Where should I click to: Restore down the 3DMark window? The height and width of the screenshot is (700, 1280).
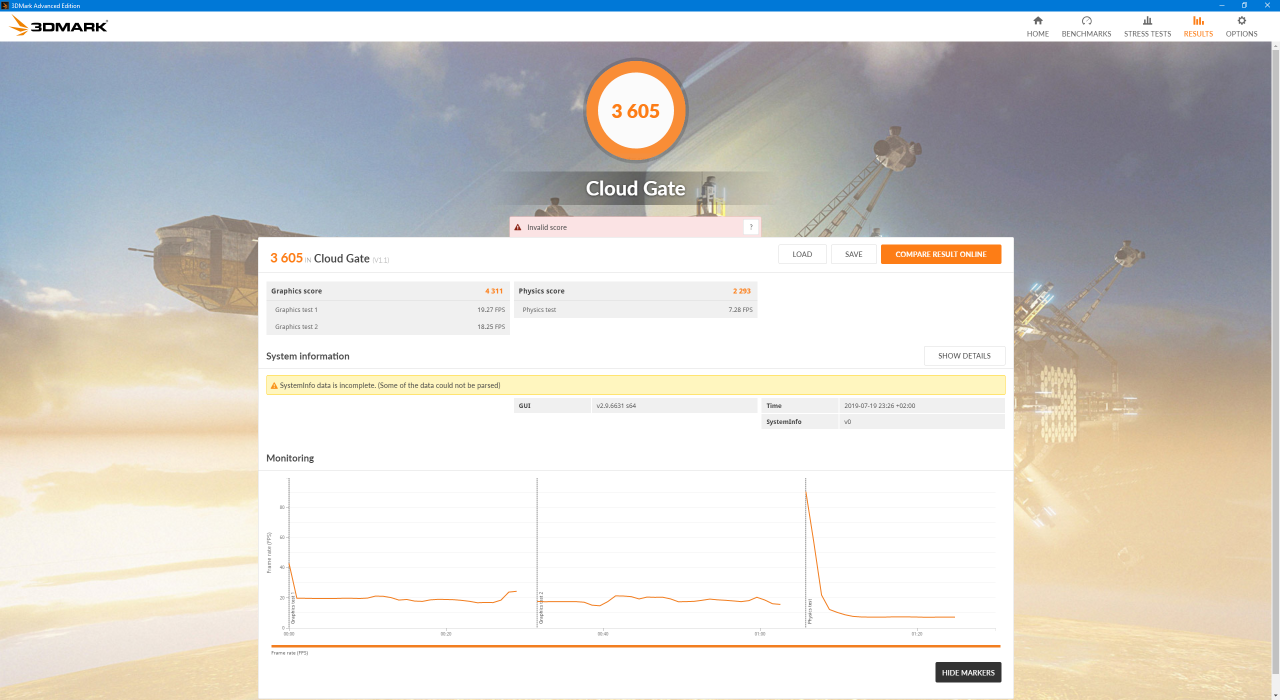coord(1244,5)
